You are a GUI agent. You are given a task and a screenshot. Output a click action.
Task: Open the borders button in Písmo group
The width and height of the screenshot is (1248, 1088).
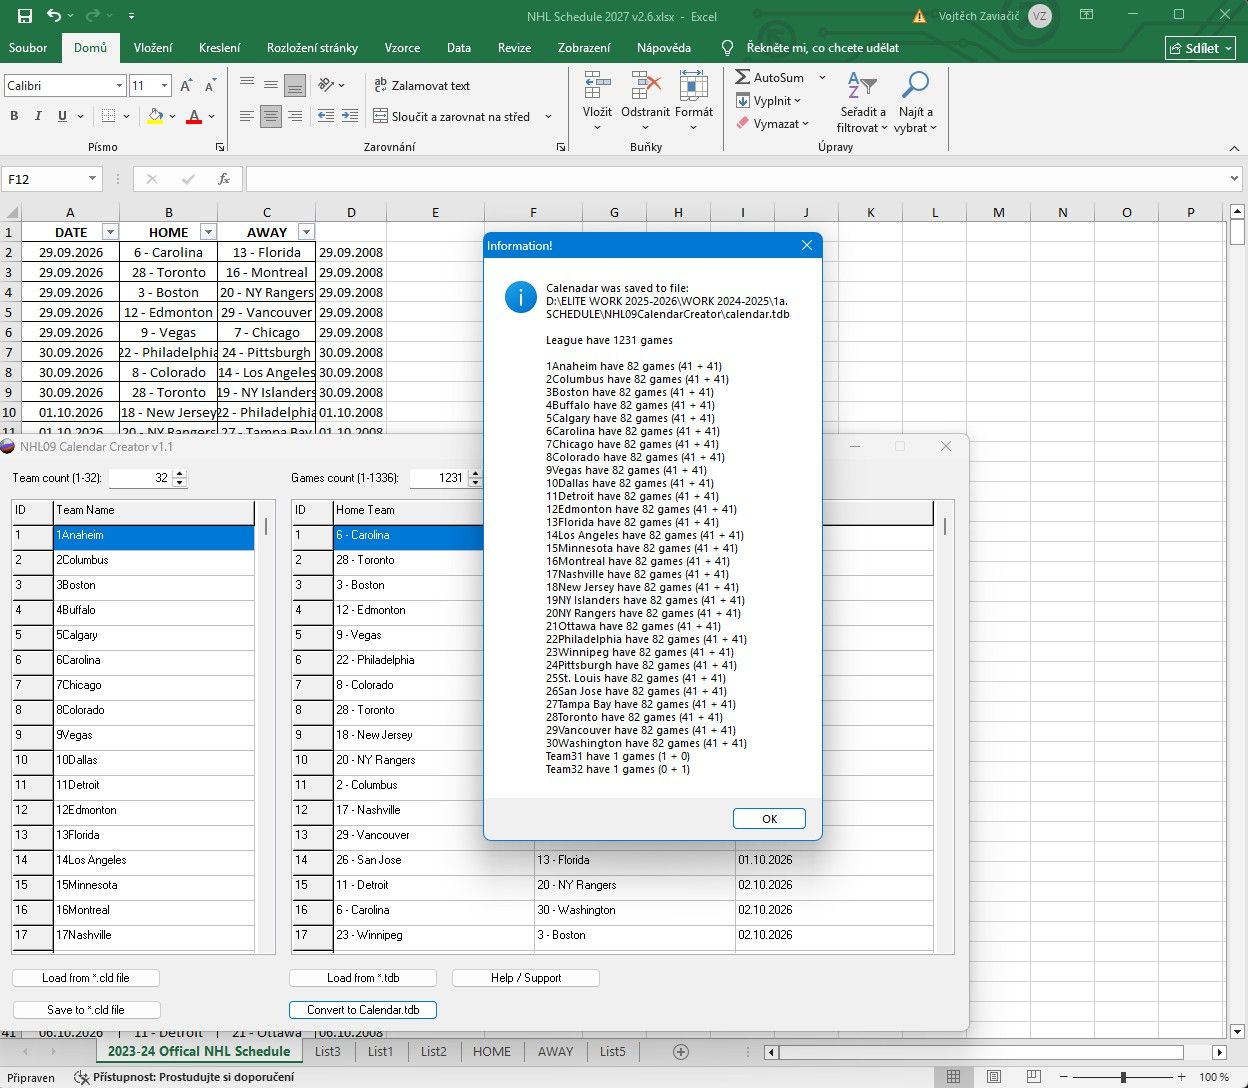pyautogui.click(x=109, y=117)
